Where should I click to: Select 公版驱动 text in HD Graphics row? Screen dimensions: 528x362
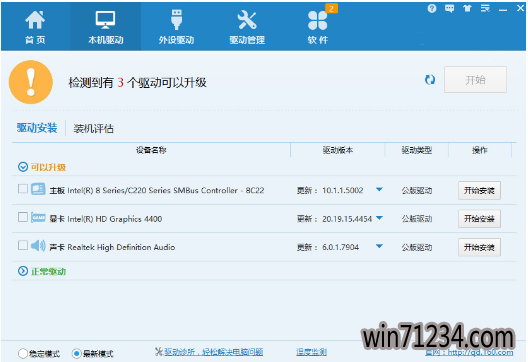pyautogui.click(x=417, y=219)
